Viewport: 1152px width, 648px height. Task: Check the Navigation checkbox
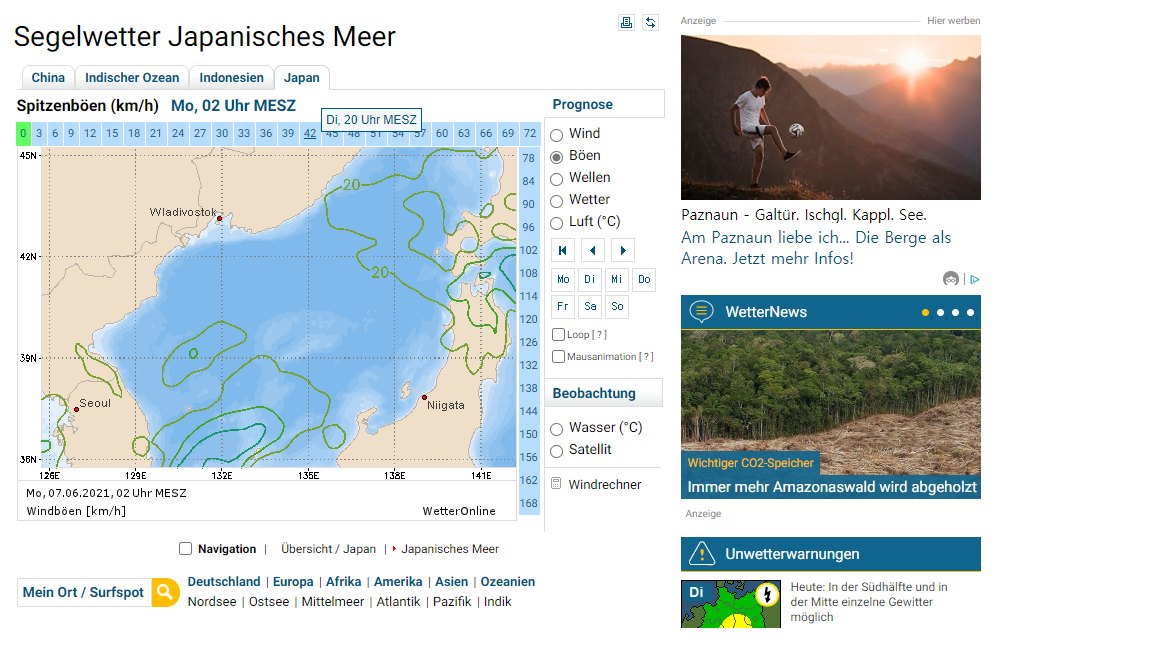tap(185, 548)
